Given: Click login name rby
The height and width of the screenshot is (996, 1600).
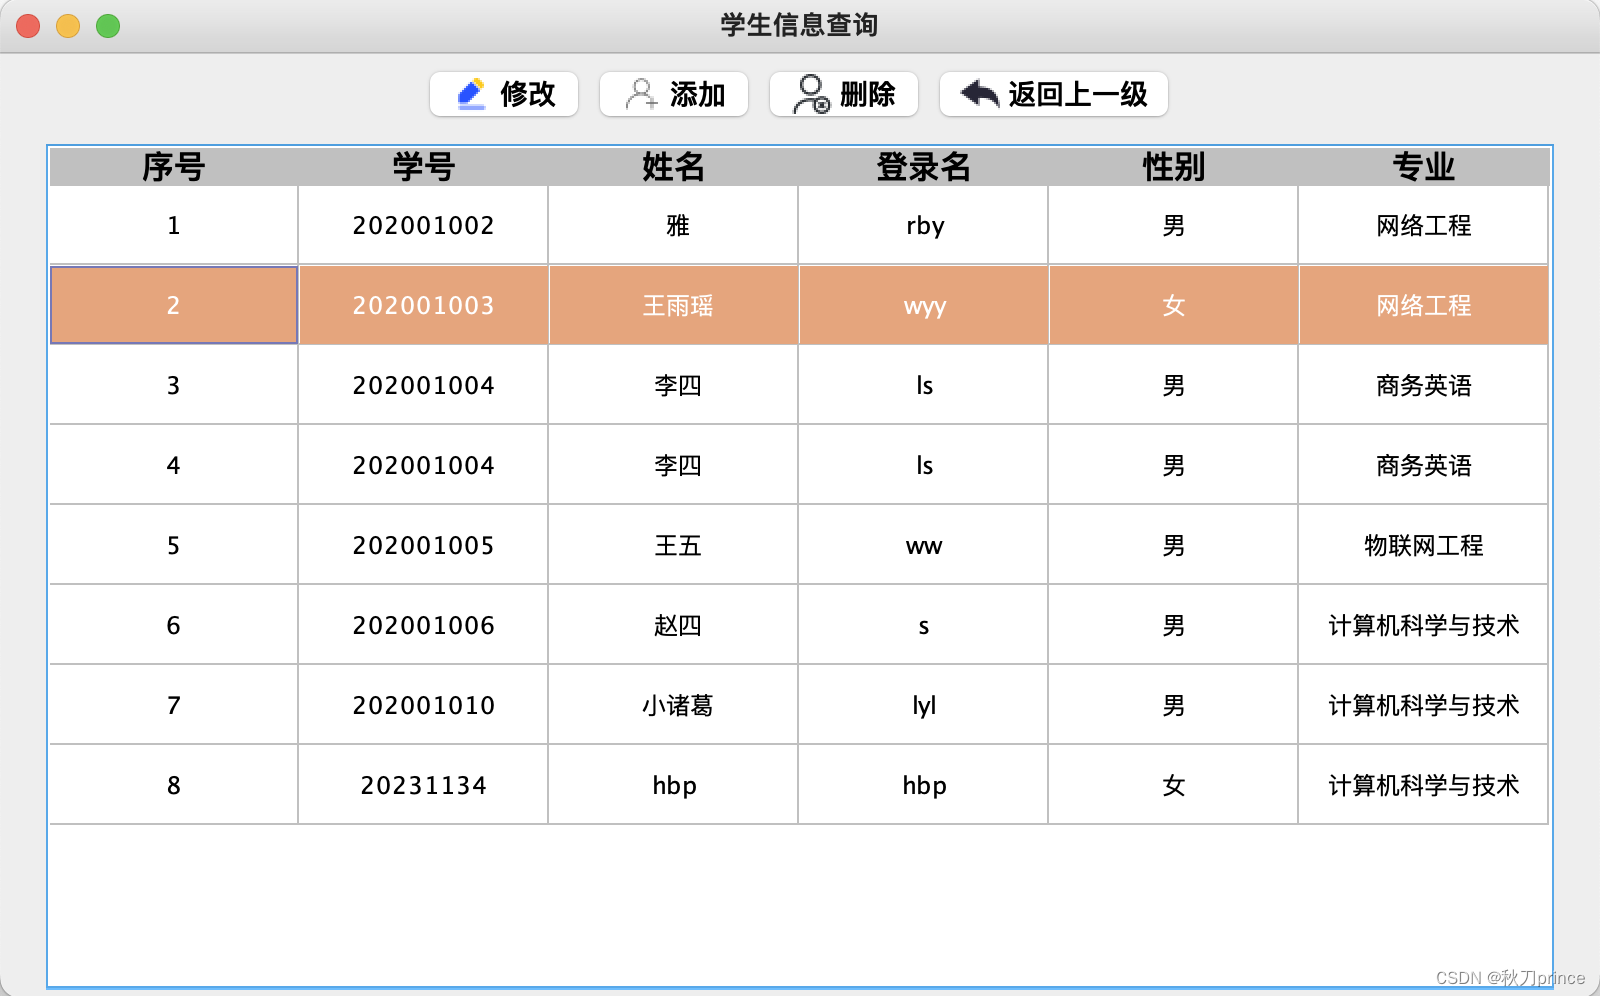Looking at the screenshot, I should (925, 226).
